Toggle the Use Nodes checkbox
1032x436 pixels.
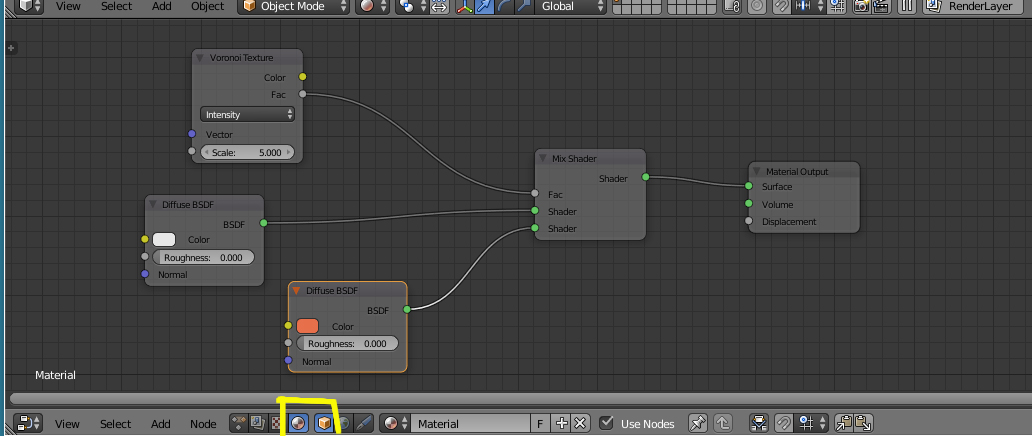[x=606, y=424]
